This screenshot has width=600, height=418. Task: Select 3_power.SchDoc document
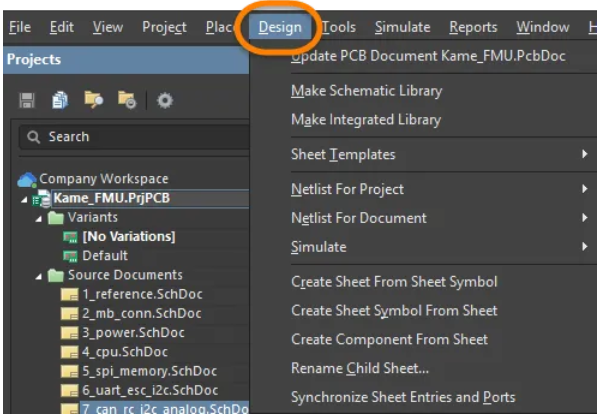(133, 333)
